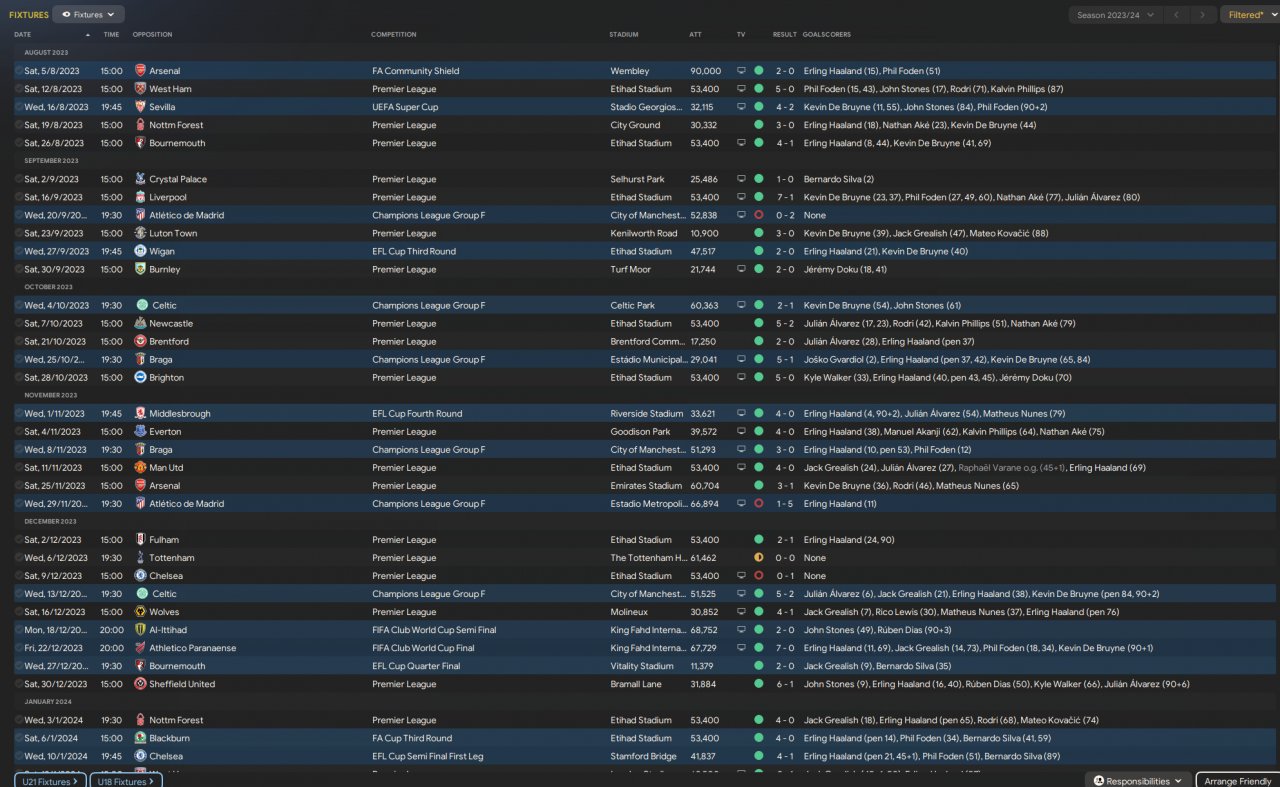
Task: Click the red loss indicator for Atlético 20/9
Action: (758, 215)
